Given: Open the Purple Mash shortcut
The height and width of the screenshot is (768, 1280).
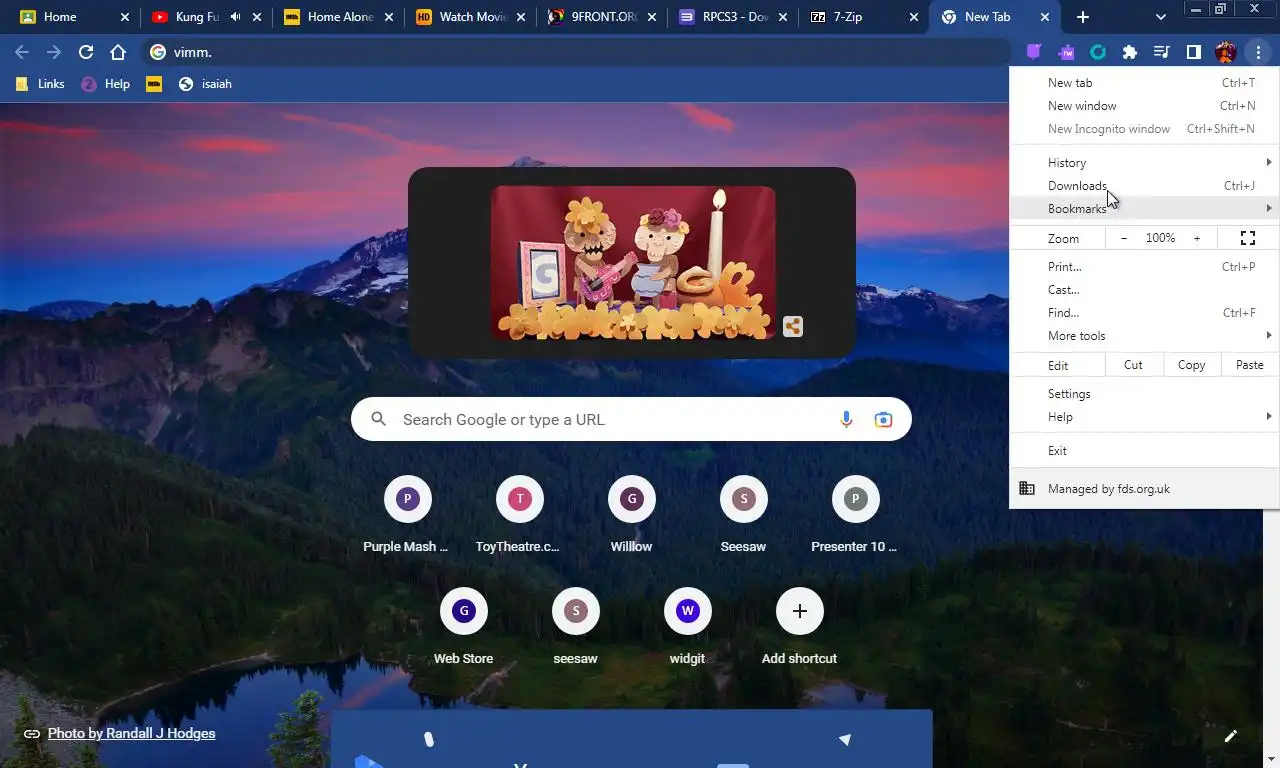Looking at the screenshot, I should coord(407,516).
